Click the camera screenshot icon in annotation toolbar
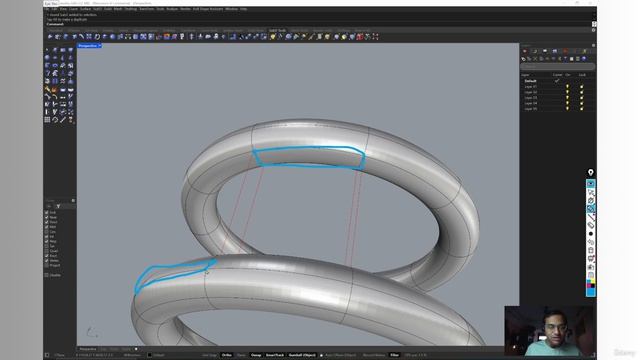The image size is (640, 360). 591,267
